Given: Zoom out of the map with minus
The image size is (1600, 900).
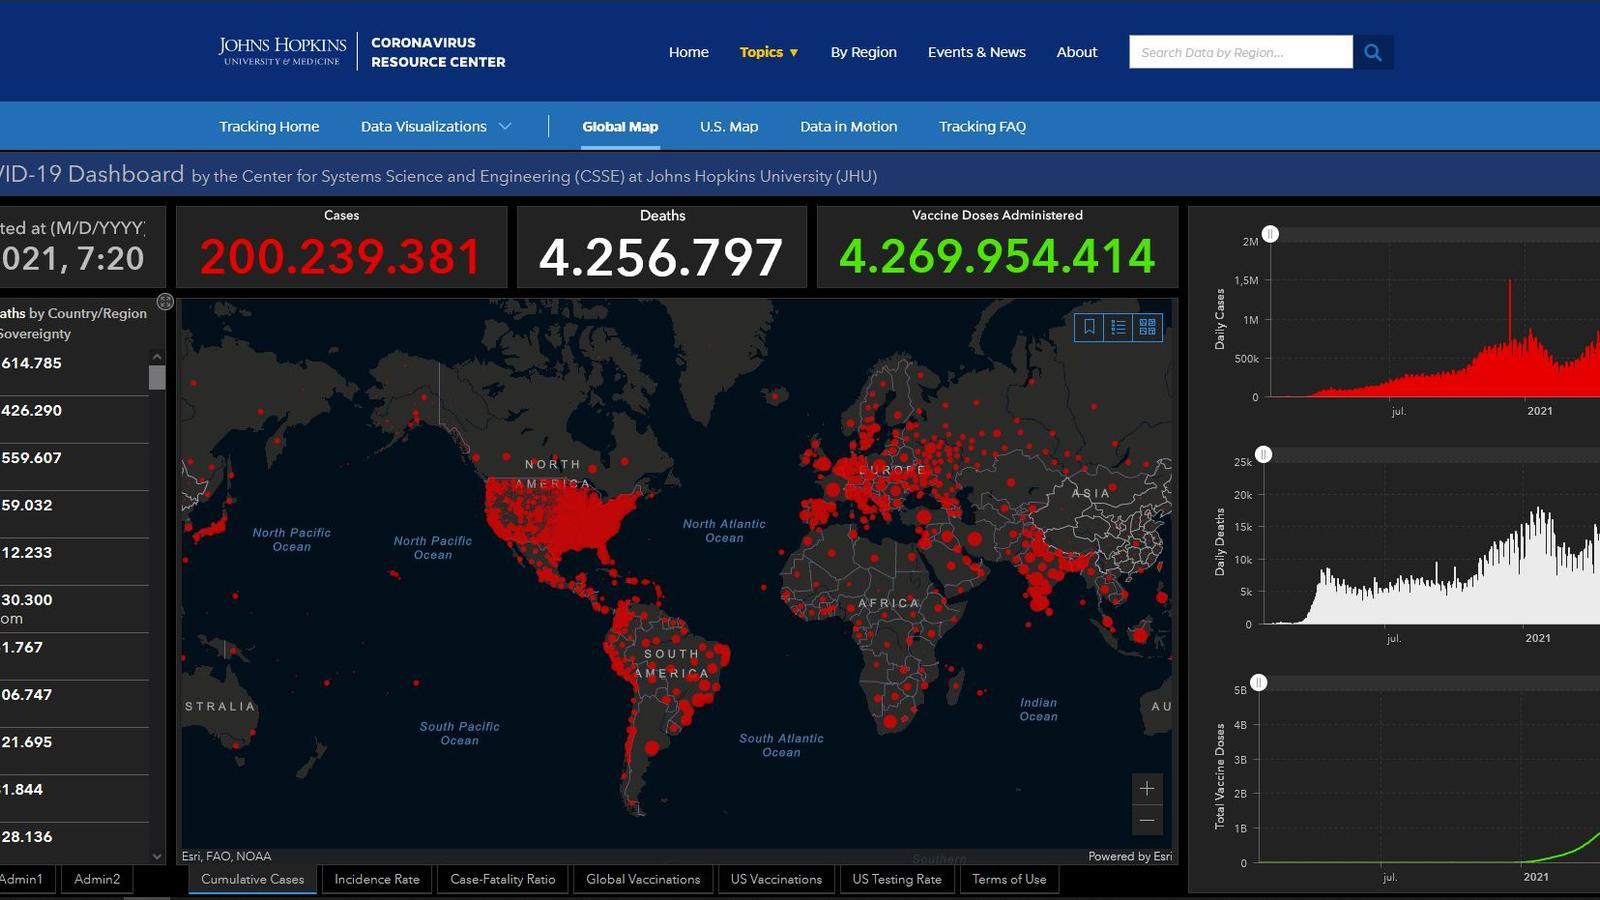Looking at the screenshot, I should pyautogui.click(x=1147, y=820).
